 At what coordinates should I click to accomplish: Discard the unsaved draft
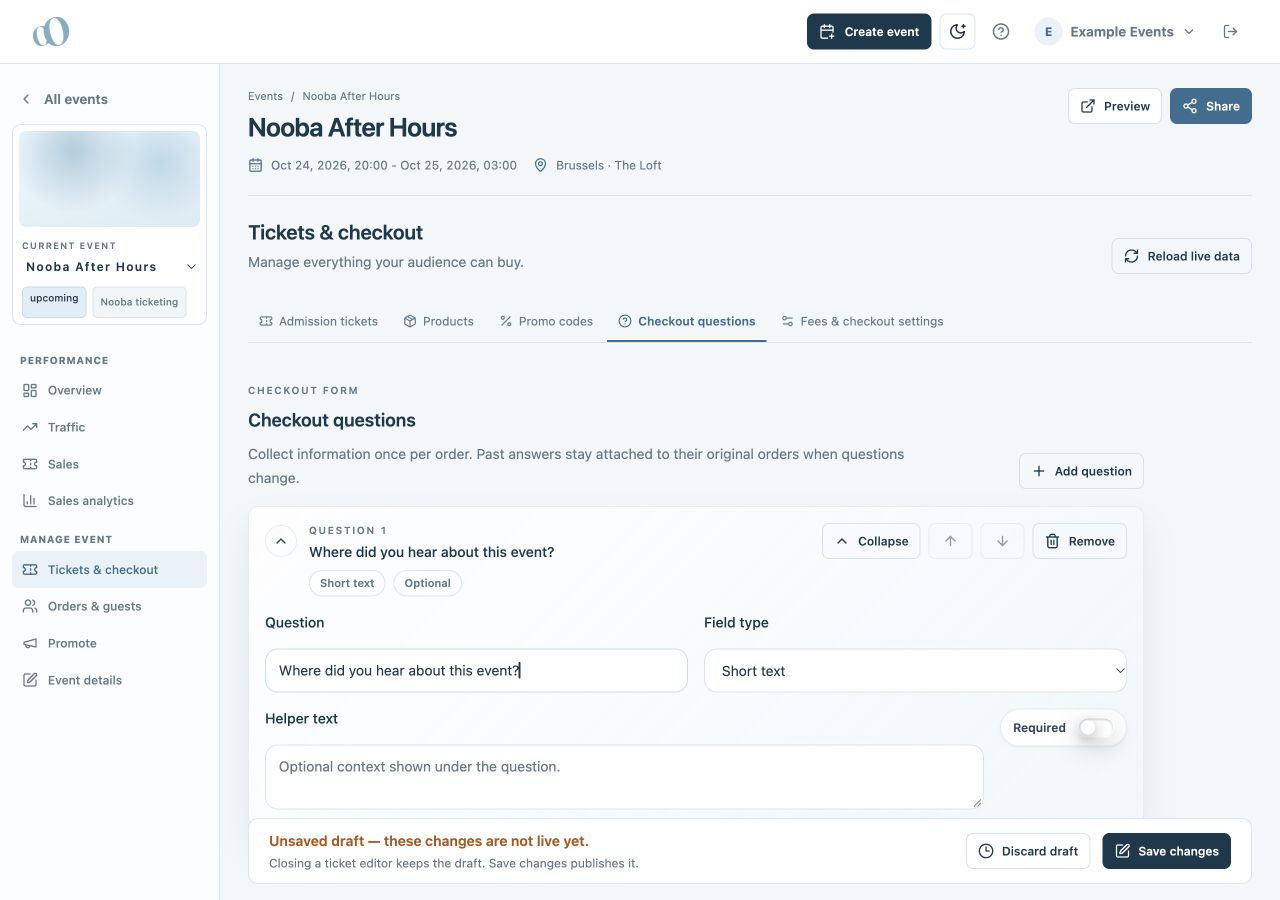coord(1028,851)
